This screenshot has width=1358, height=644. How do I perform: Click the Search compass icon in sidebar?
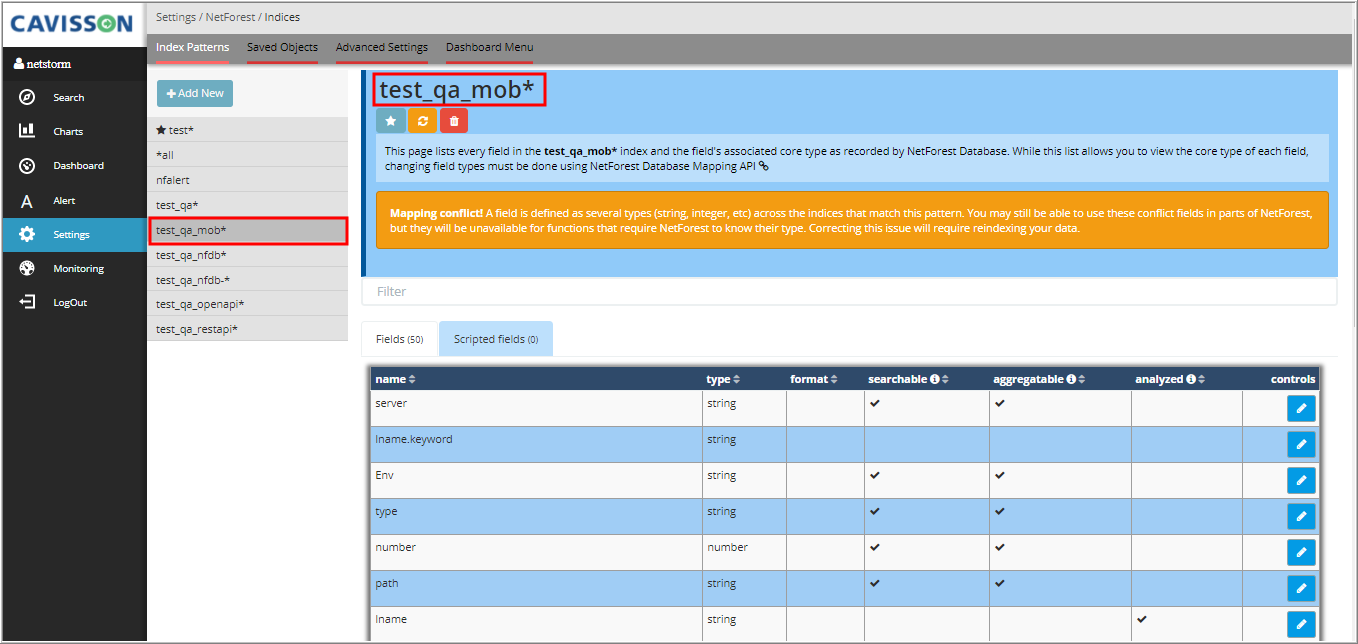[28, 97]
